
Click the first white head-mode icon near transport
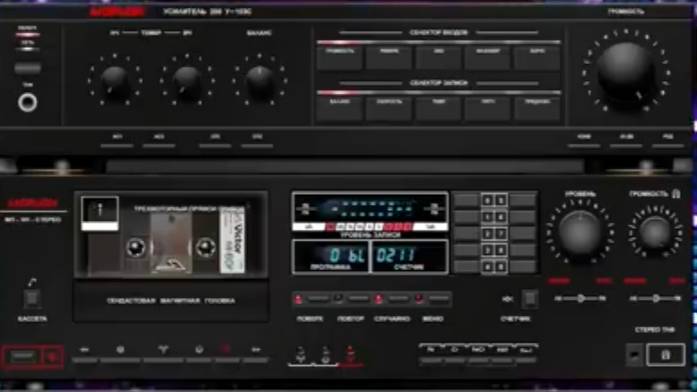click(x=300, y=355)
